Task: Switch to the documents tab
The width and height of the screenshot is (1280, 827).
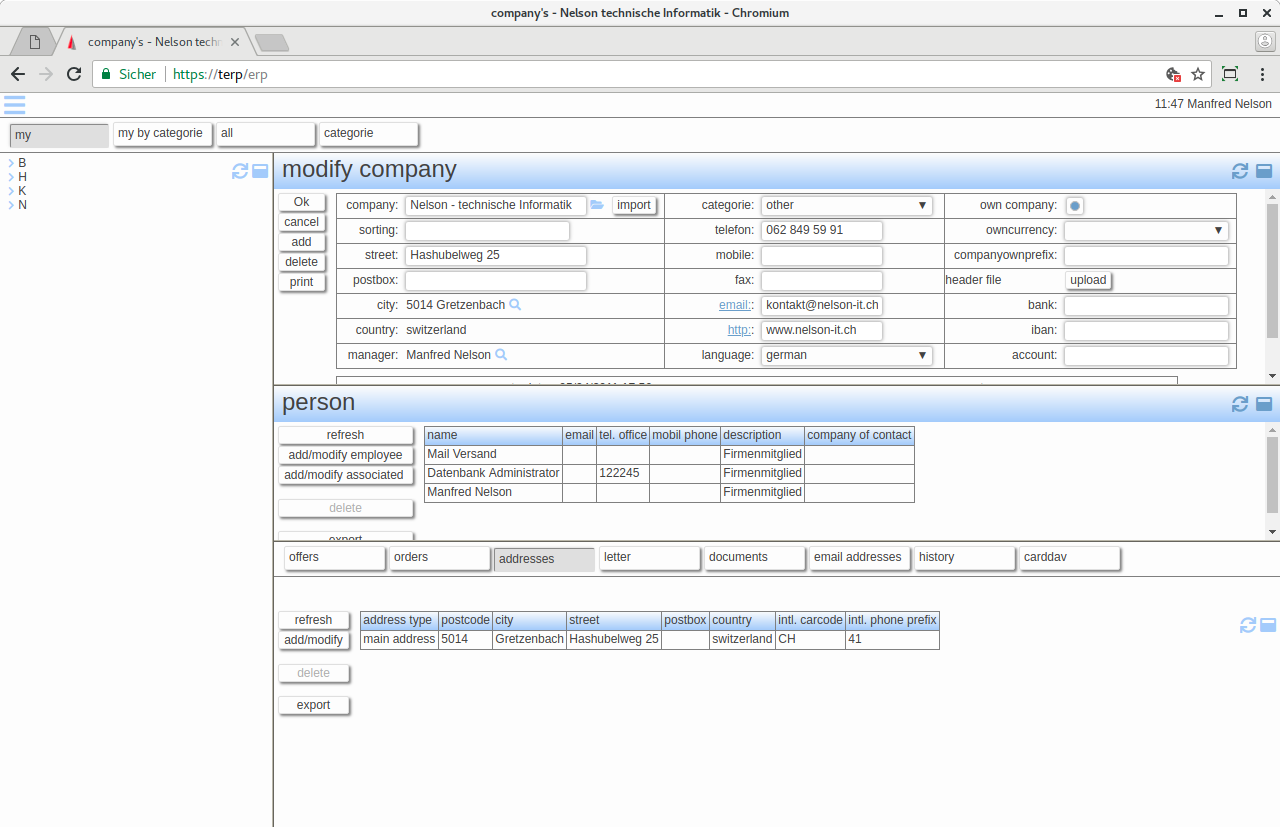Action: (x=754, y=557)
